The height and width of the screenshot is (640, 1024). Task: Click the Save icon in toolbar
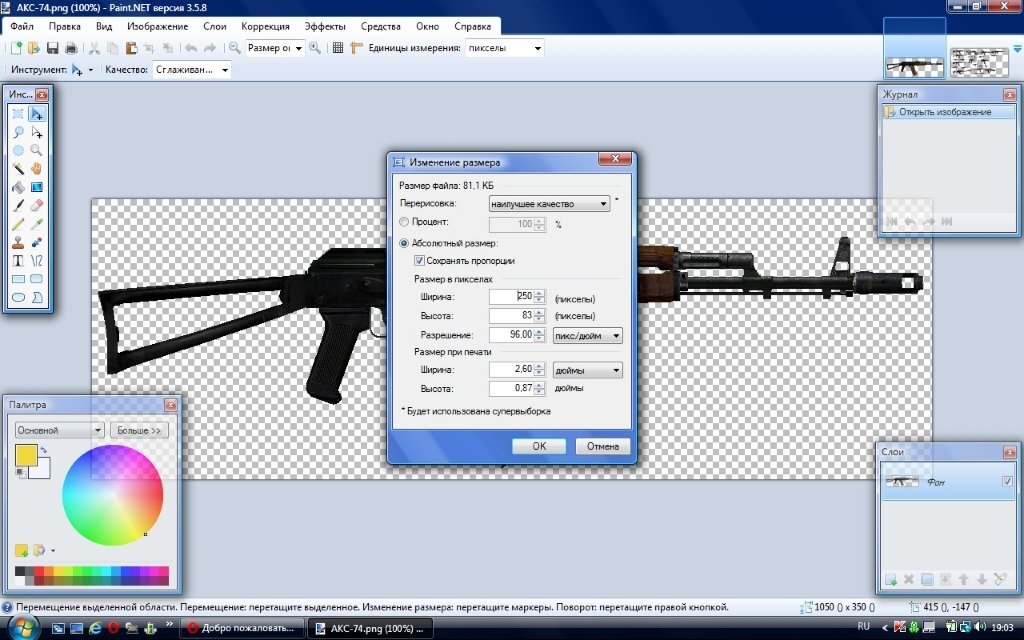(52, 48)
